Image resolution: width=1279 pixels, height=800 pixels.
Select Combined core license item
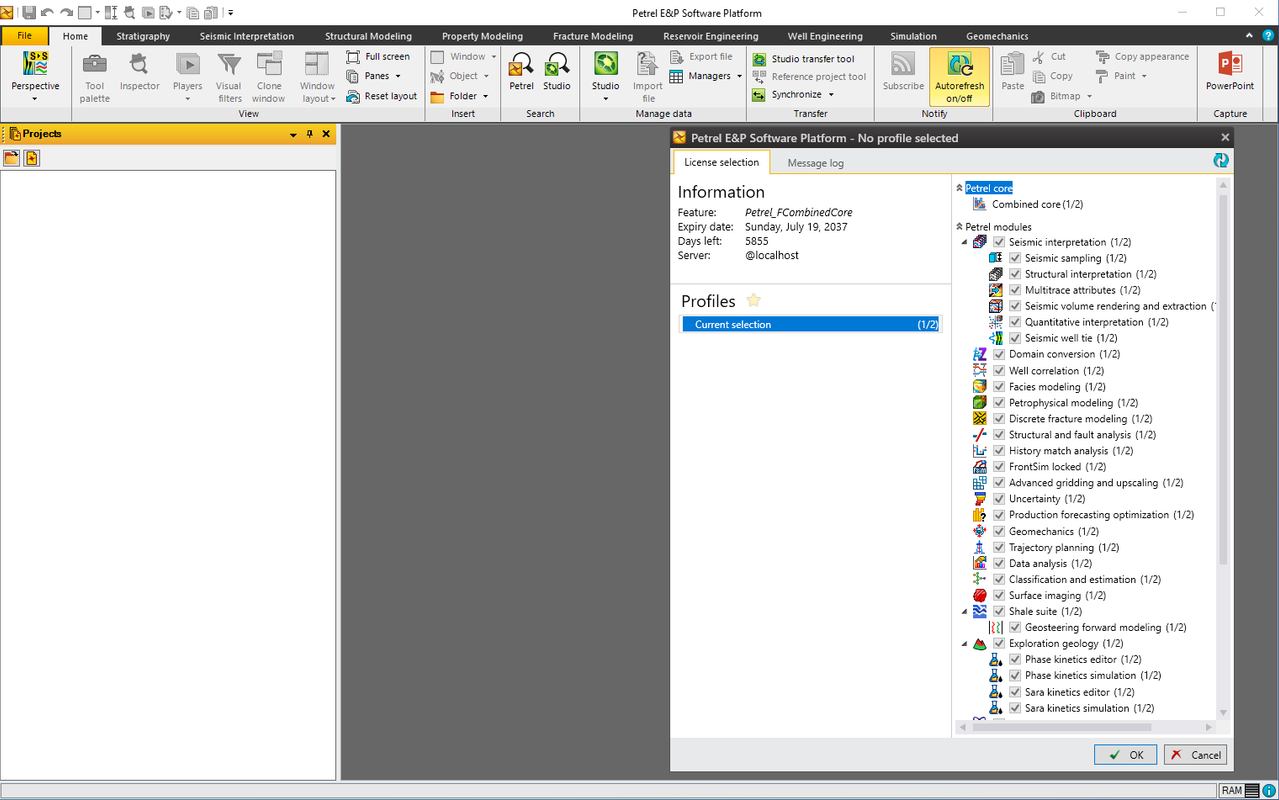tap(1028, 204)
